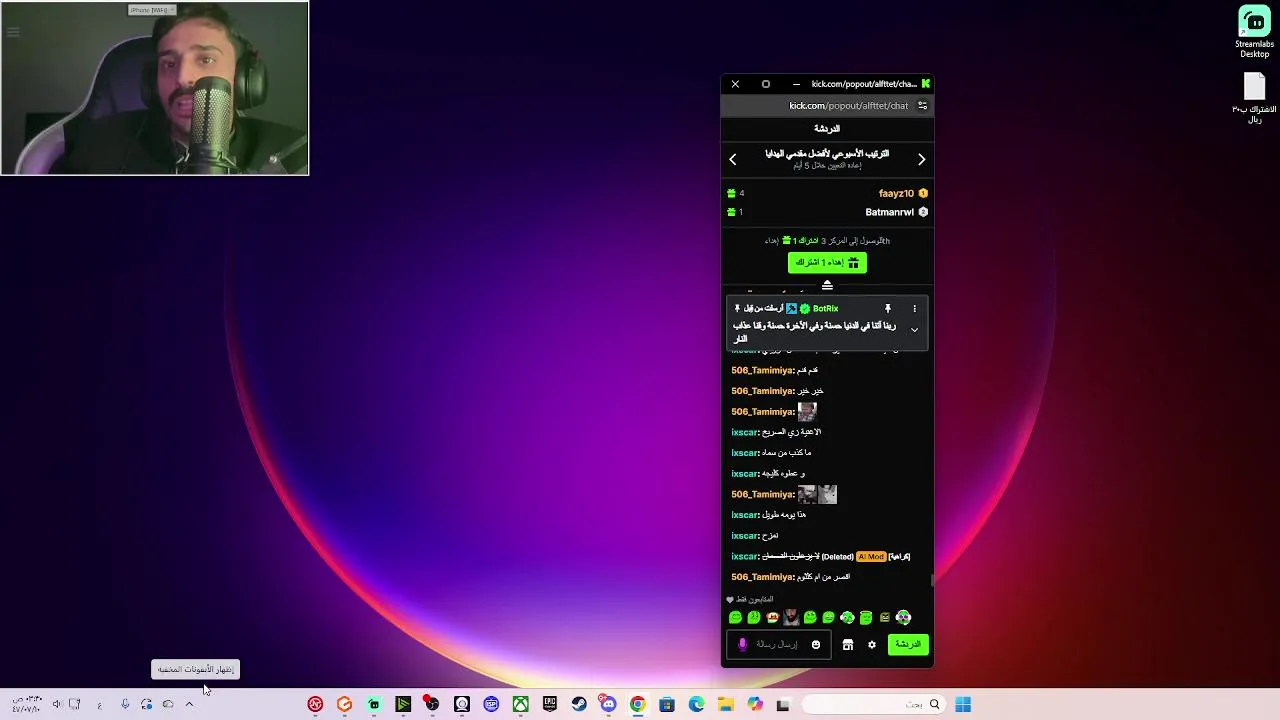
Task: Click the taskbar search box
Action: coord(873,704)
